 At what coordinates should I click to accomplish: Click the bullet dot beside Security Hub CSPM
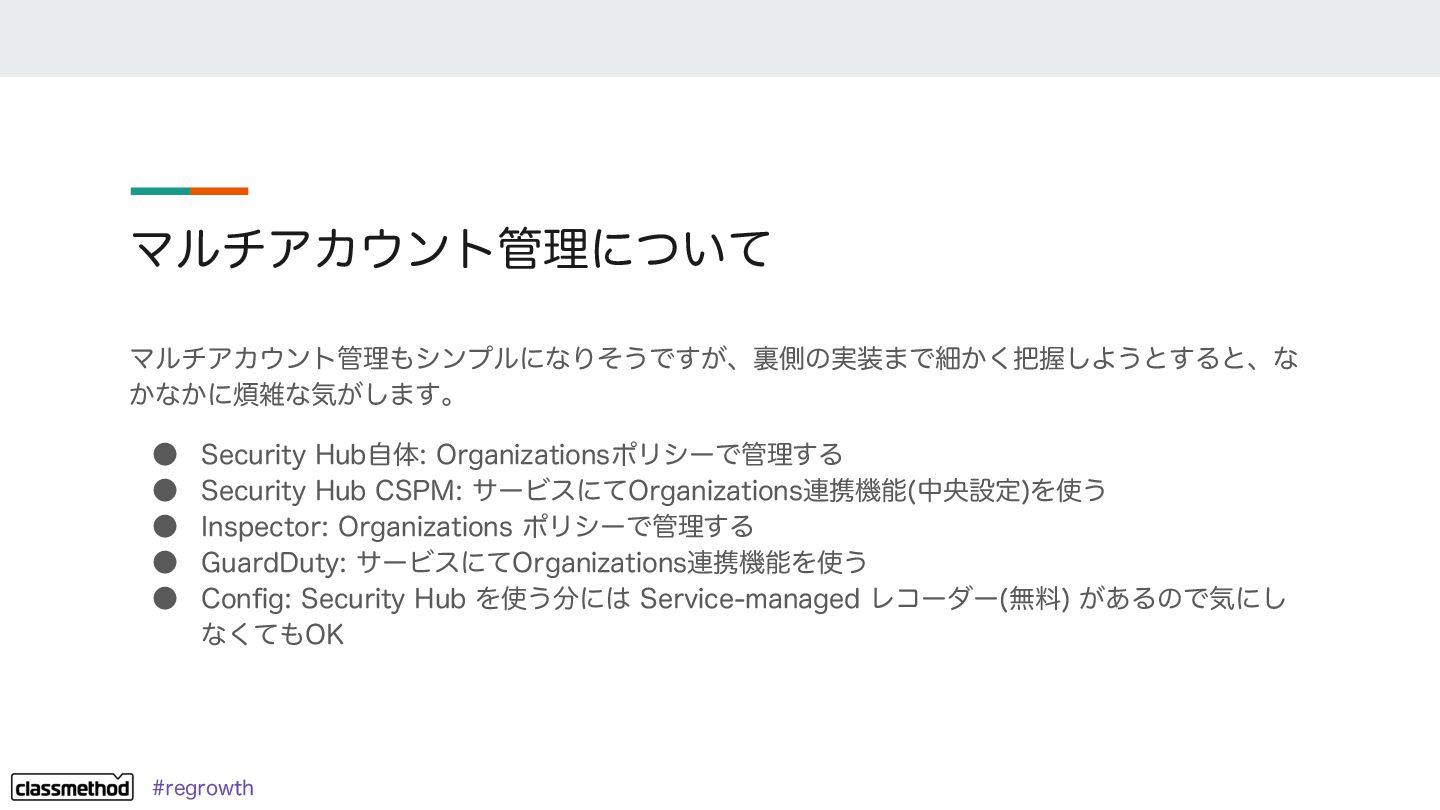pos(165,490)
